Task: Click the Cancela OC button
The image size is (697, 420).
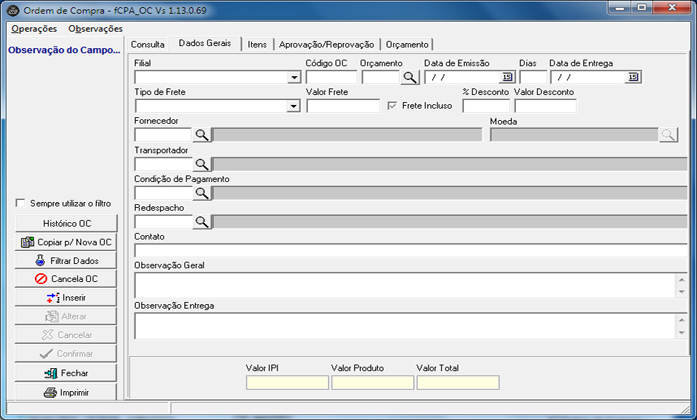Action: point(66,279)
